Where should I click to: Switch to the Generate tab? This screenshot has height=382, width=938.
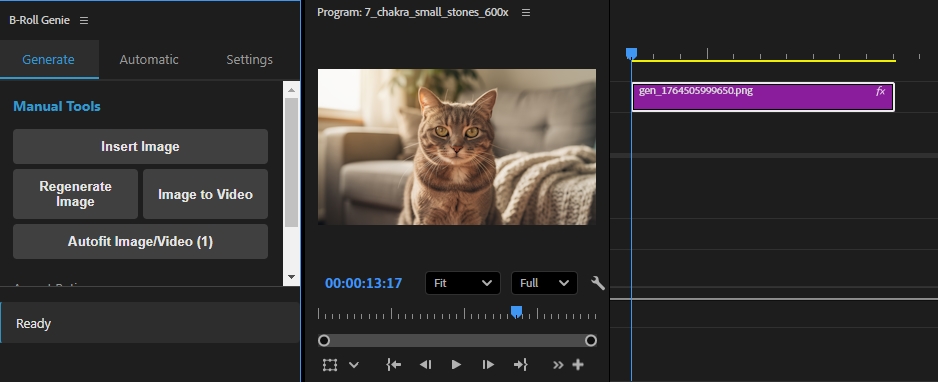[48, 59]
